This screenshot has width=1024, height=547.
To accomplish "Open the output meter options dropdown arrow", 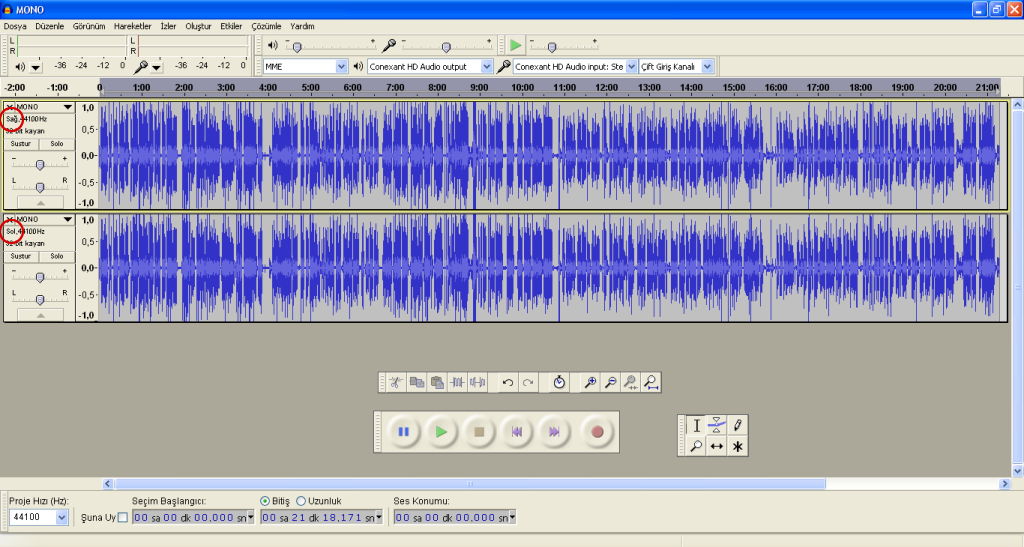I will [x=36, y=67].
